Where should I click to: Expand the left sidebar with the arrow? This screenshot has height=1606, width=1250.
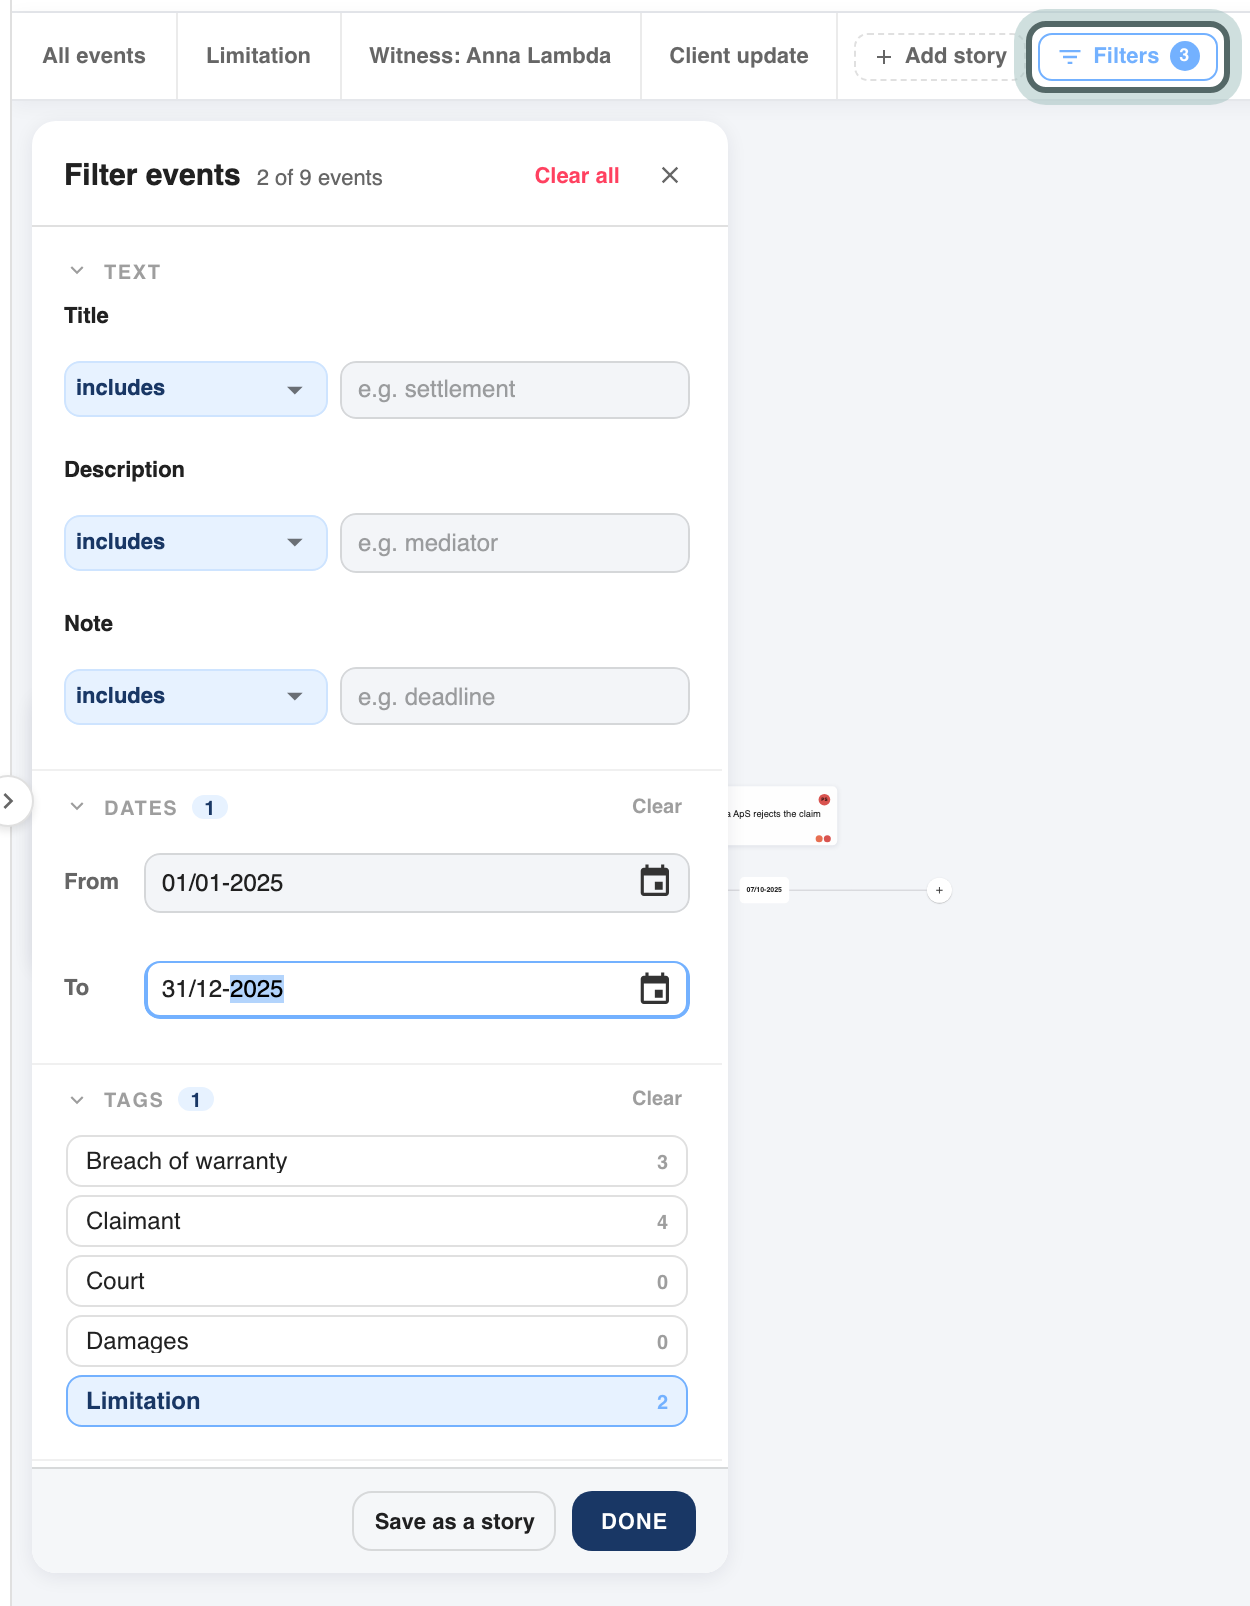coord(9,801)
